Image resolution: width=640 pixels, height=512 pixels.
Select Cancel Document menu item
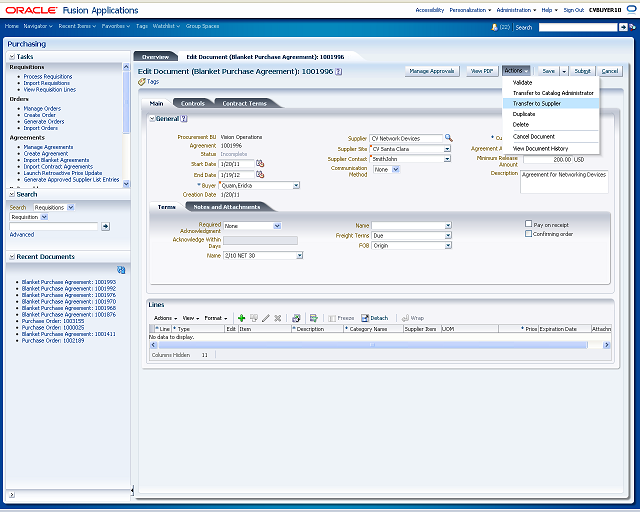551,137
